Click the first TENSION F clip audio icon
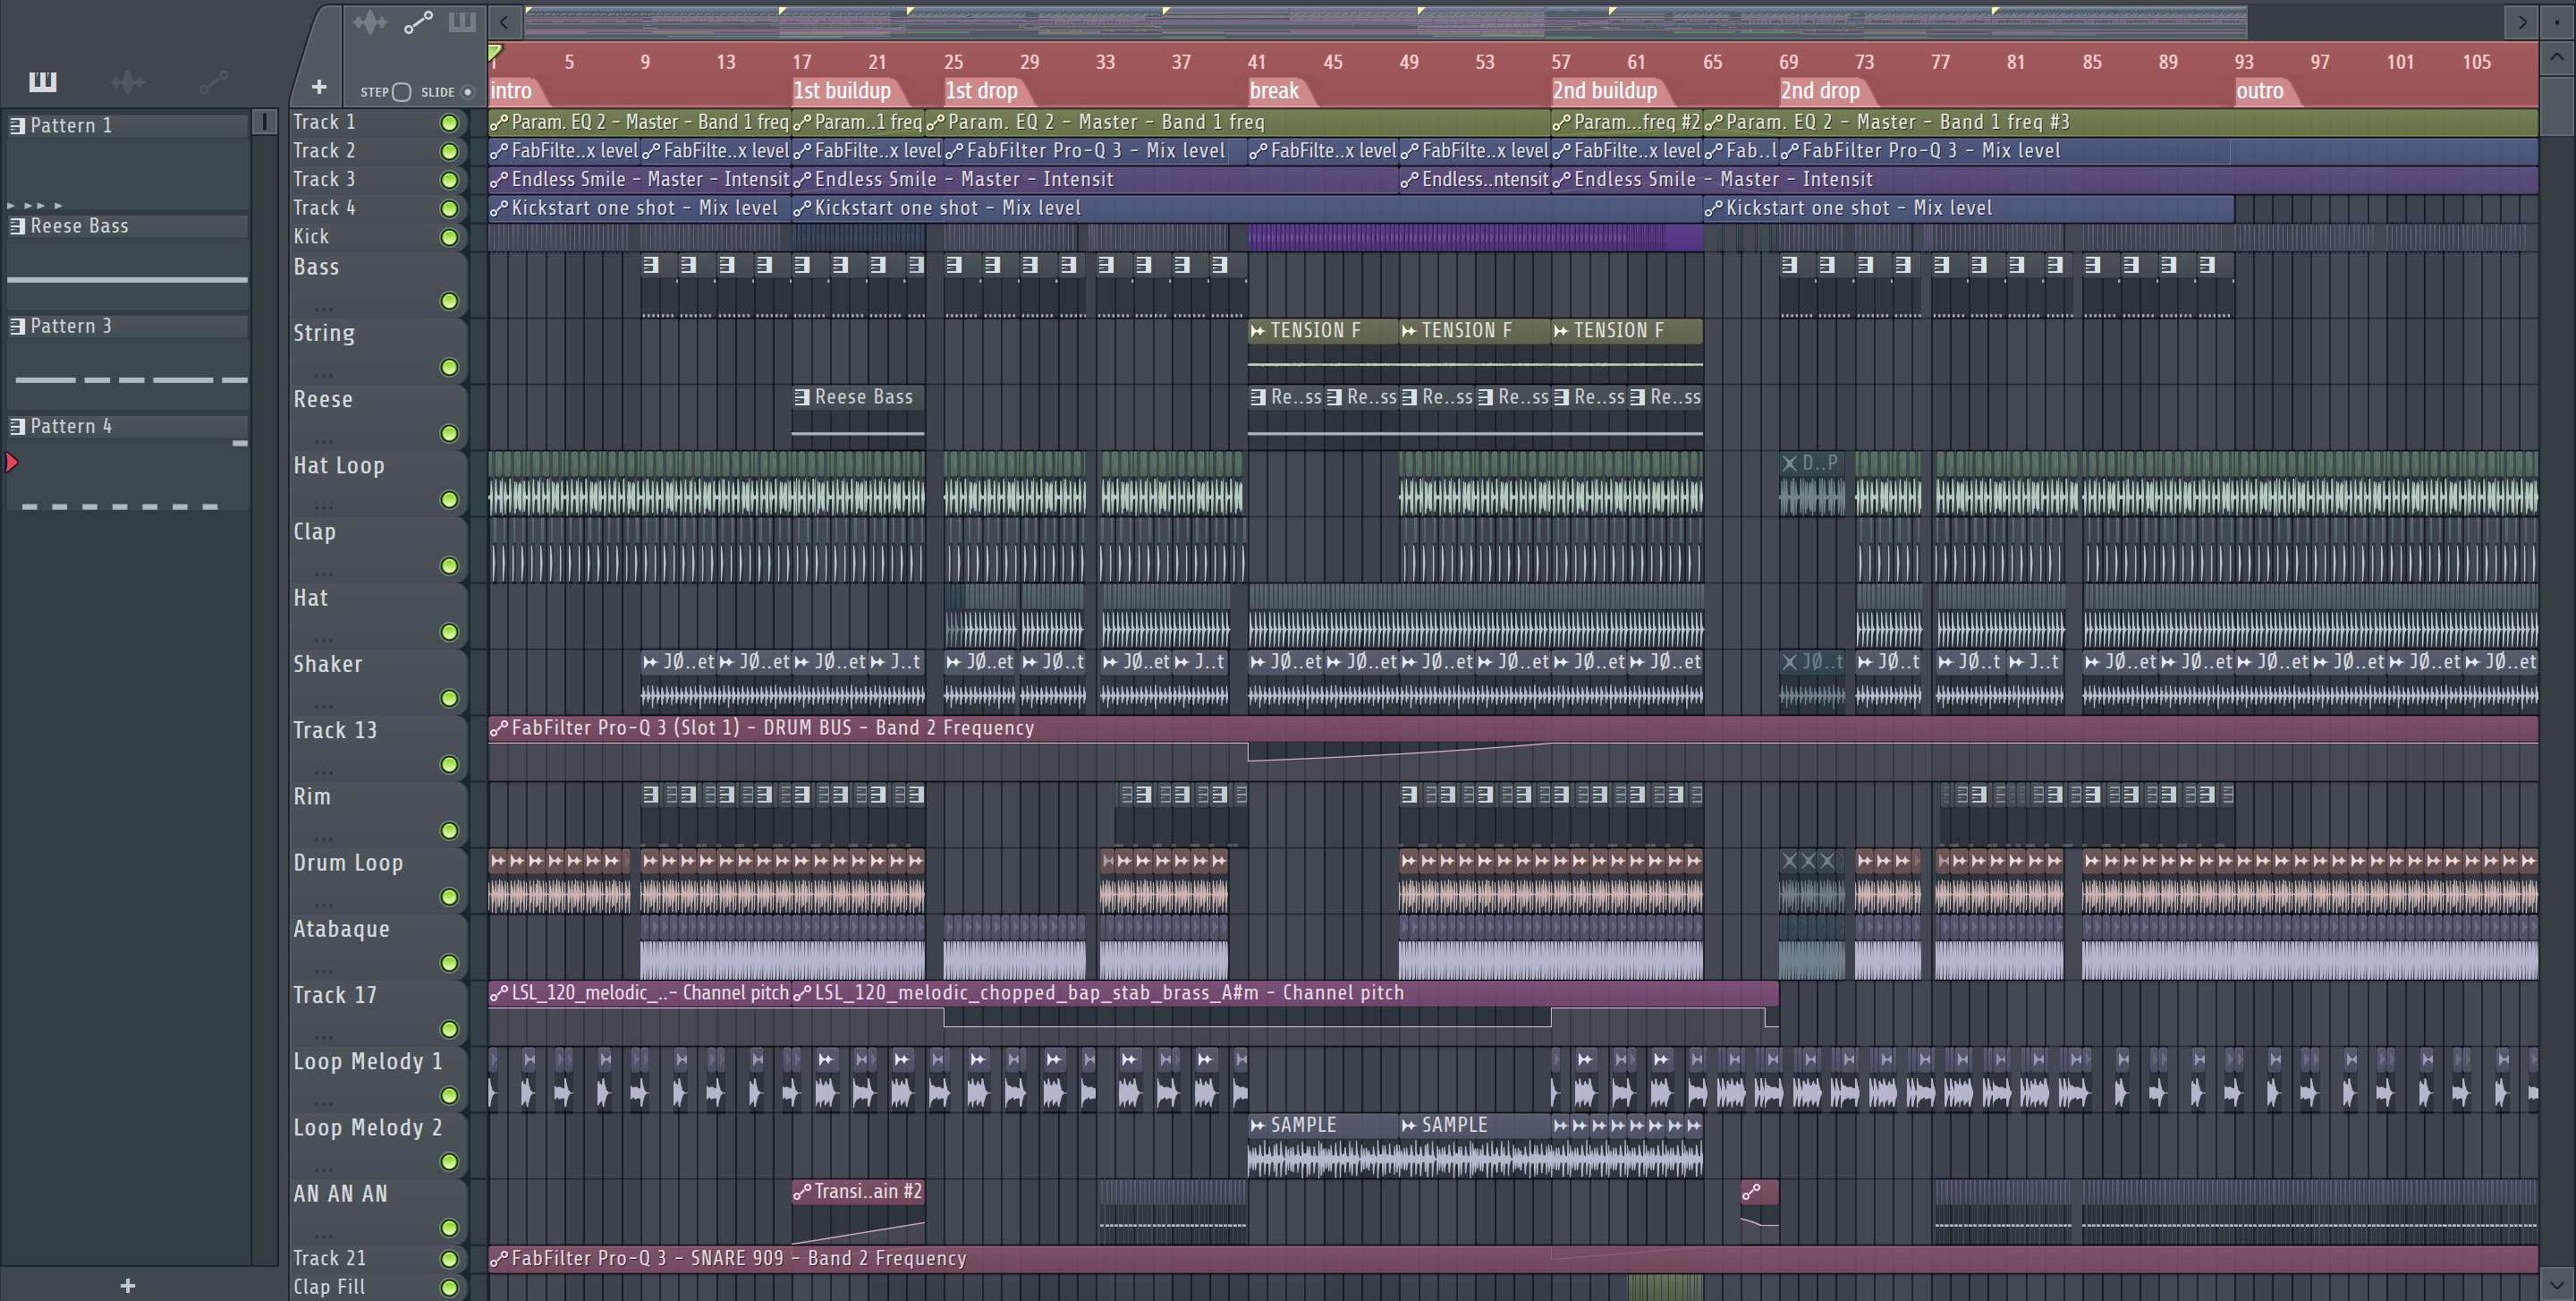The width and height of the screenshot is (2576, 1301). 1258,331
